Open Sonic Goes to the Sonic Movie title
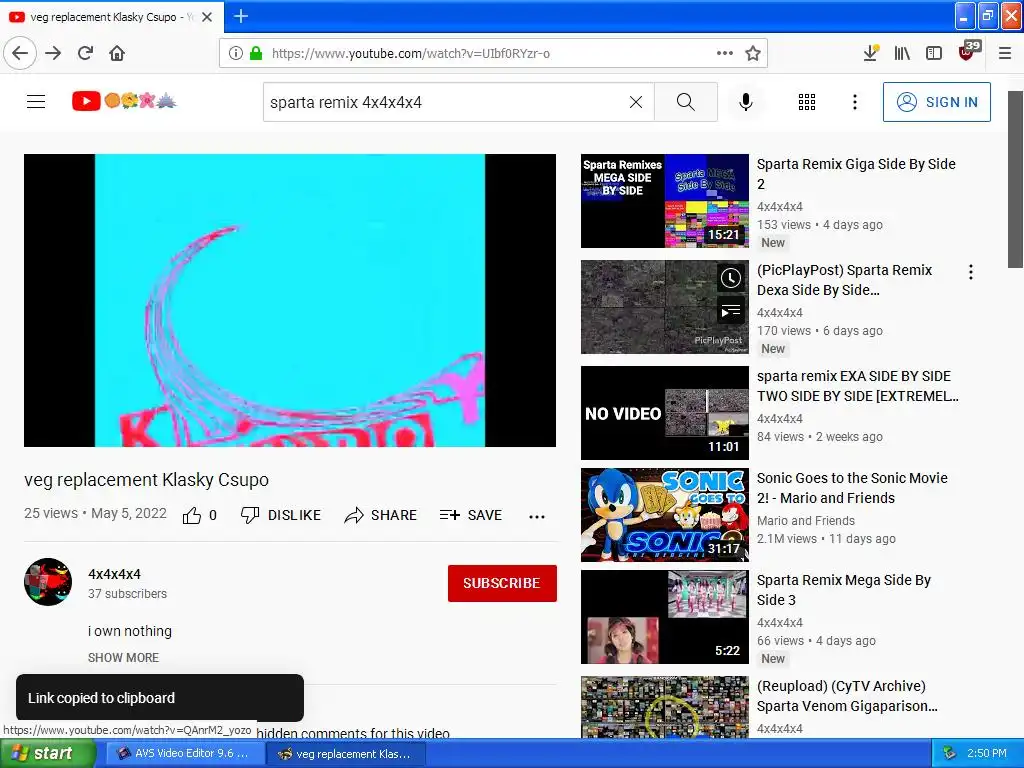 pos(852,488)
